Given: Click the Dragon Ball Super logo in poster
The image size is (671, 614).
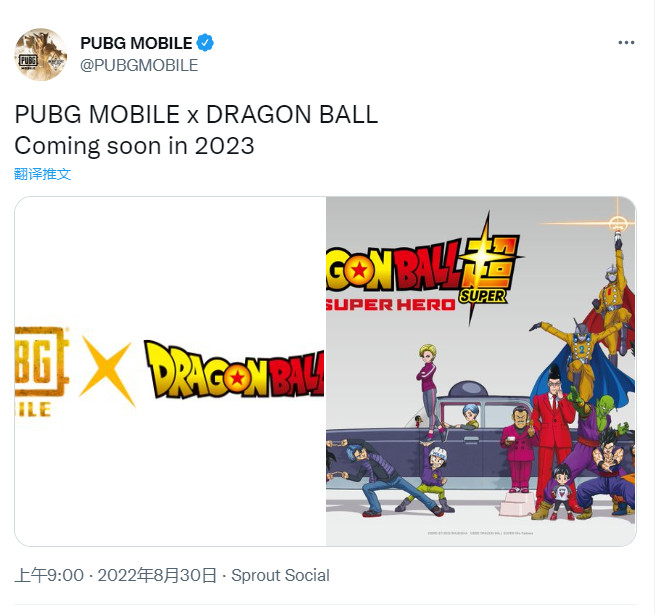Looking at the screenshot, I should (x=425, y=270).
